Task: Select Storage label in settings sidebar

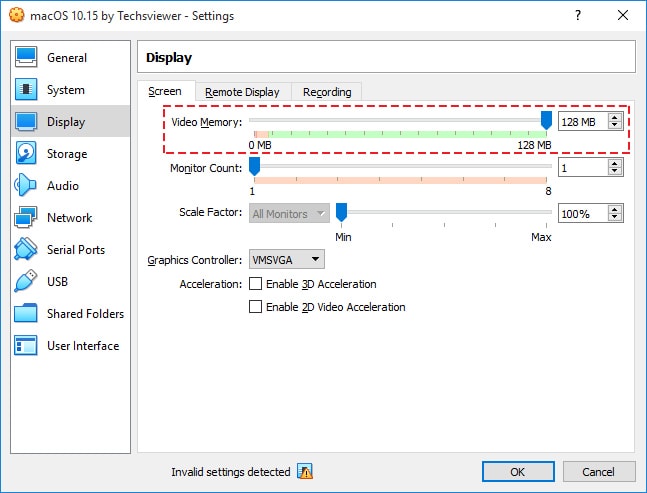Action: tap(67, 153)
